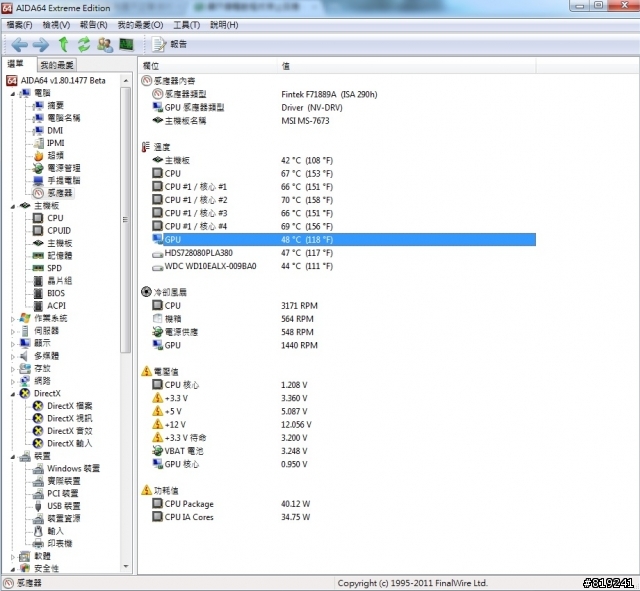Switch to the 我的最愛 favorites tab

point(57,65)
